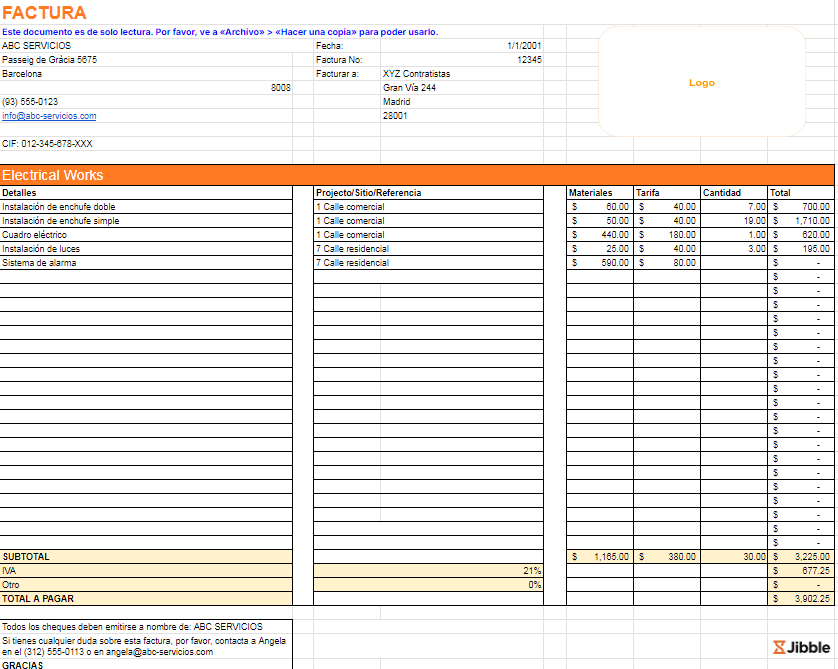The width and height of the screenshot is (838, 669).
Task: Select the Cuadro eléctrico row description
Action: [x=35, y=235]
